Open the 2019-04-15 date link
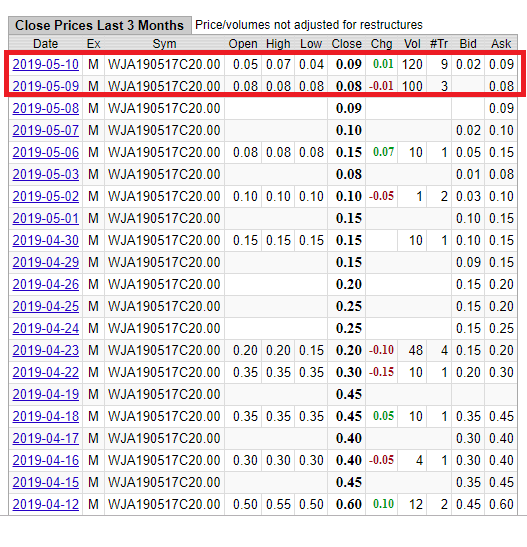527x547 pixels. click(x=46, y=482)
